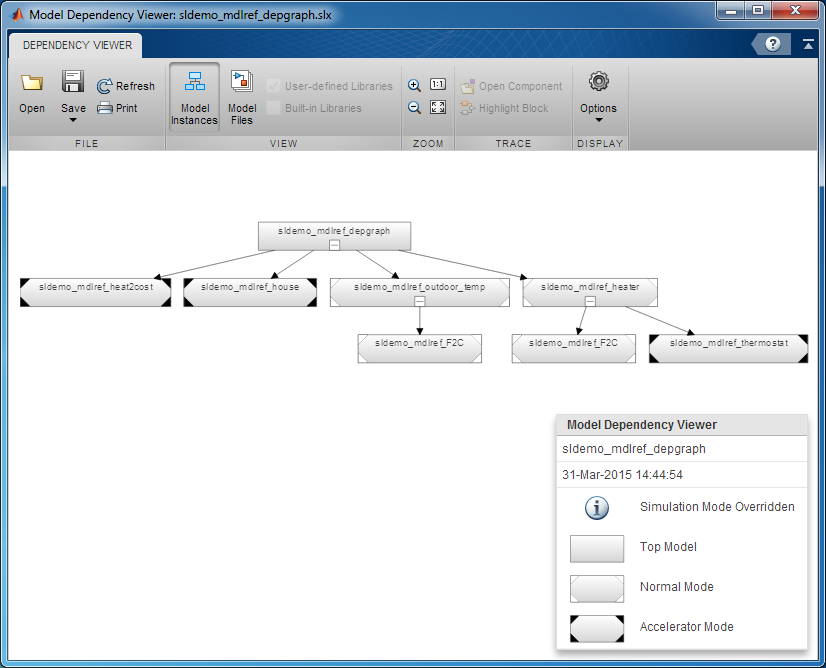The image size is (826, 668).
Task: Collapse the sldemo_mdlref_outdoor_temp node
Action: (419, 301)
